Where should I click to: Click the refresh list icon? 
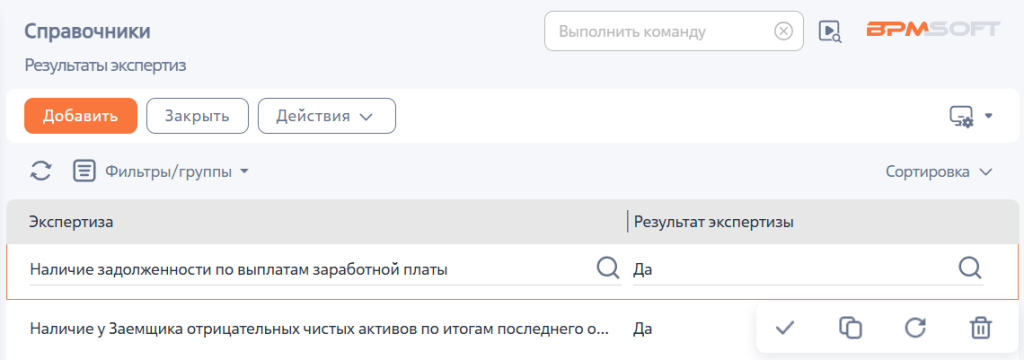[x=40, y=171]
